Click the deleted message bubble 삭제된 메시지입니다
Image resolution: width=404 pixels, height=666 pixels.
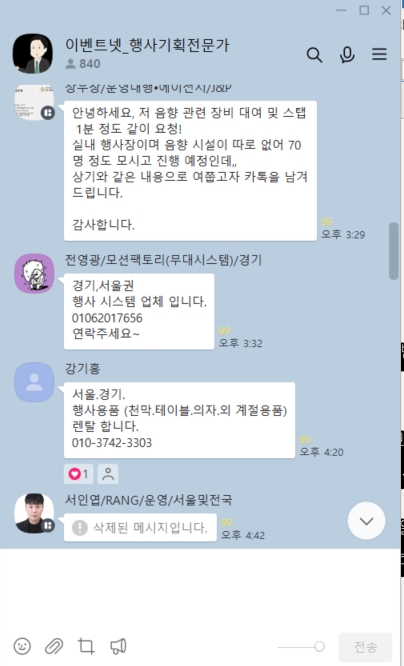click(x=140, y=528)
